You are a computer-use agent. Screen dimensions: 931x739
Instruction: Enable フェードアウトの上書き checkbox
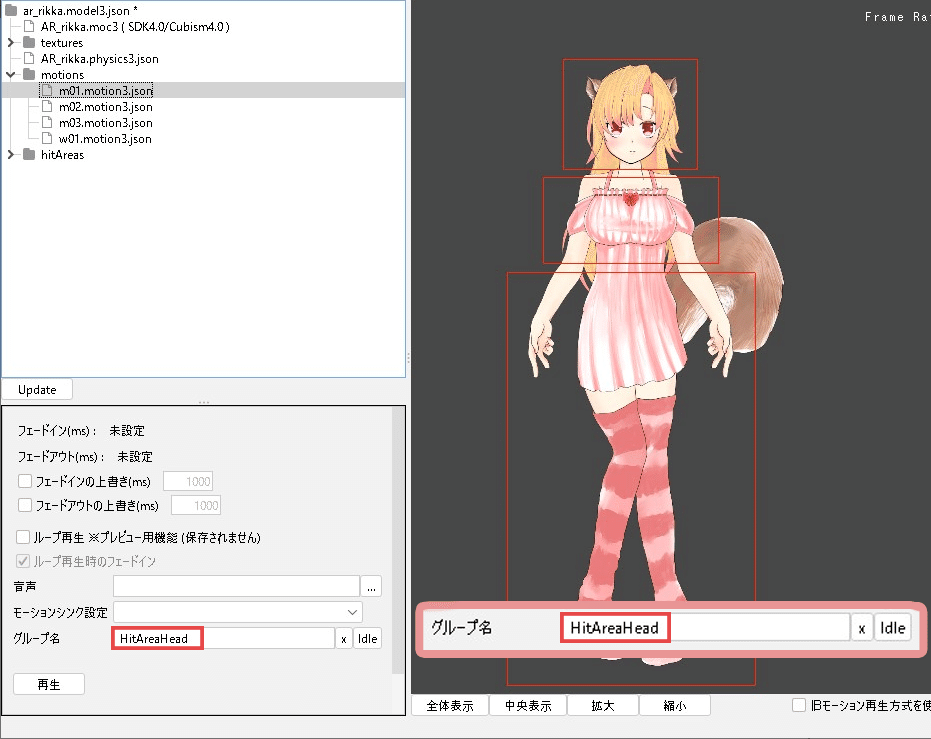[25, 505]
